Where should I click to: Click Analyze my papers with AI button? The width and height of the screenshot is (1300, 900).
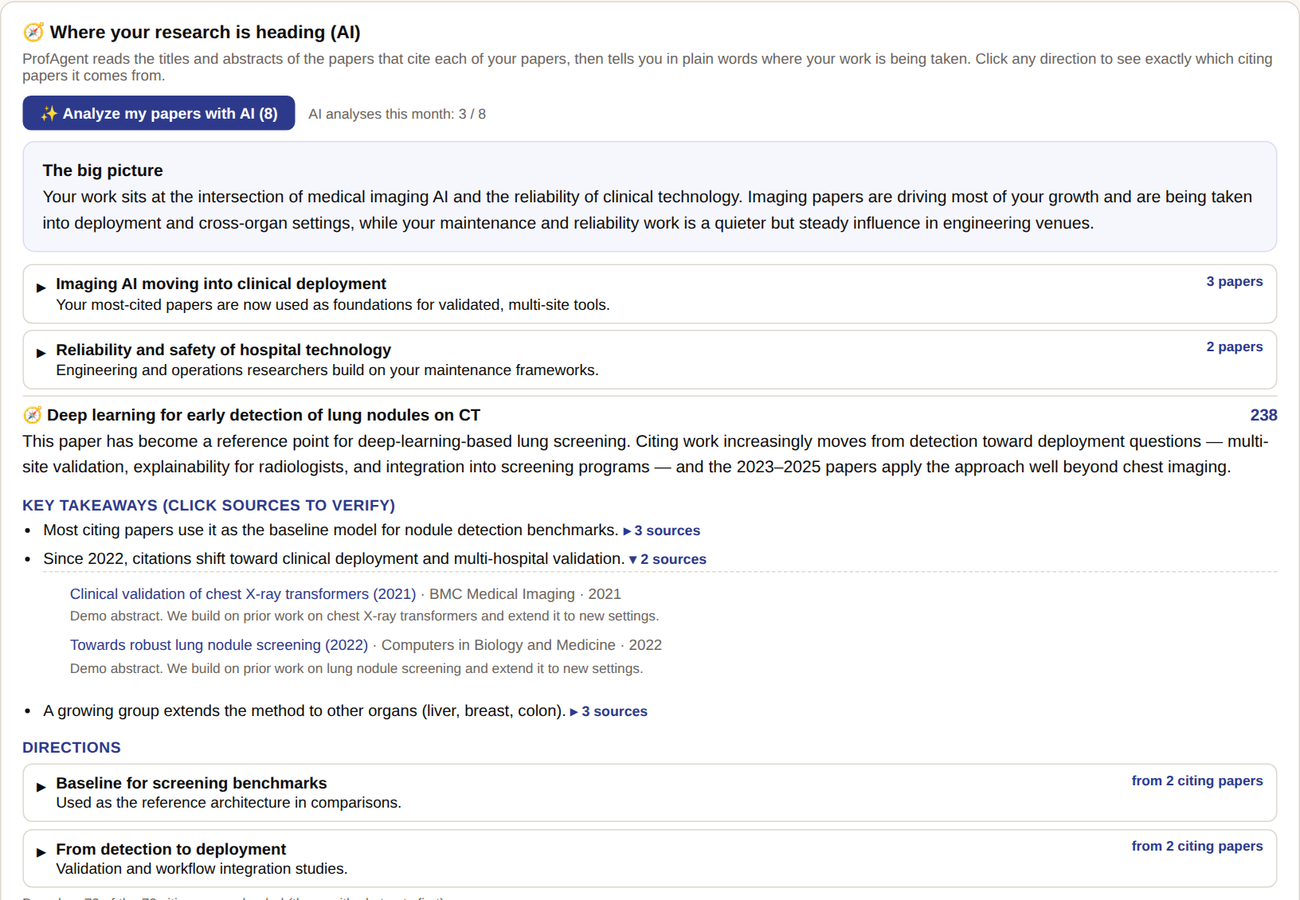[159, 113]
